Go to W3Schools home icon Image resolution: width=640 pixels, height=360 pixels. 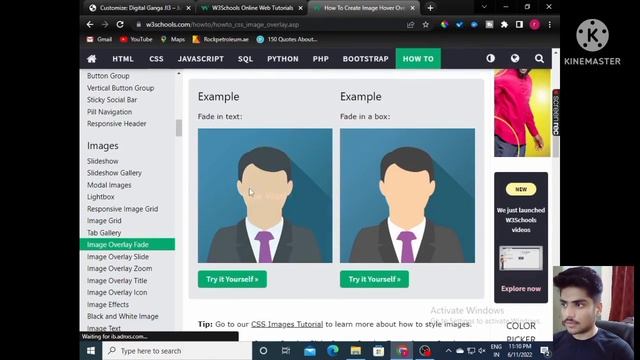coord(91,59)
